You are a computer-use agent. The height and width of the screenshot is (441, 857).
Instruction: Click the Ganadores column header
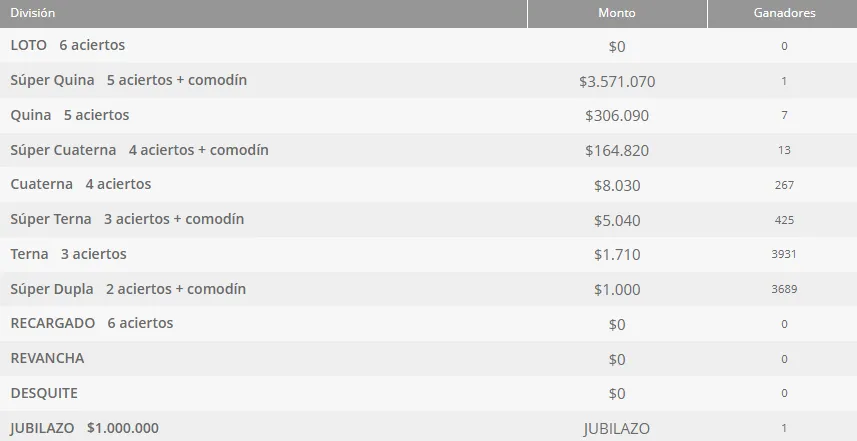tap(783, 13)
